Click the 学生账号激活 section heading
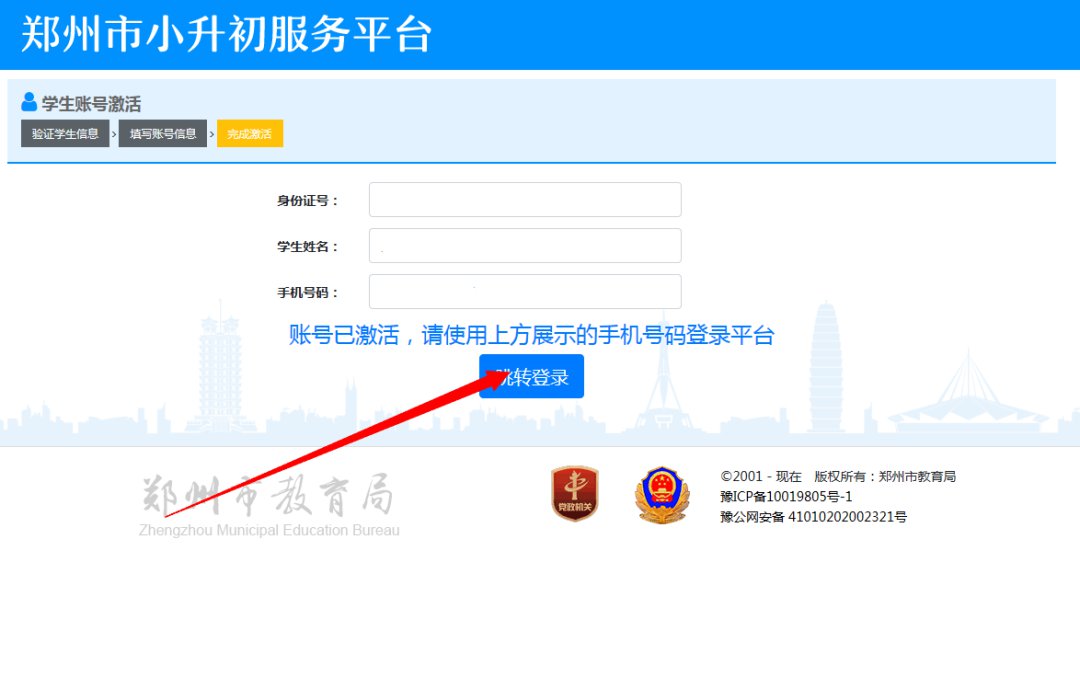The height and width of the screenshot is (677, 1080). [x=91, y=104]
